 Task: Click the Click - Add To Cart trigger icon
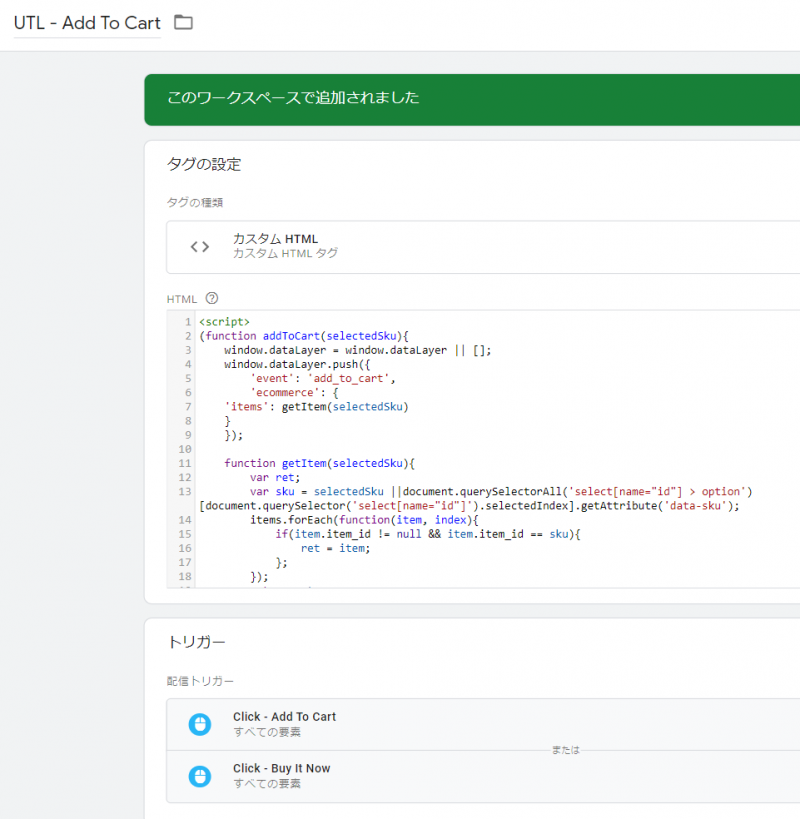pos(199,724)
